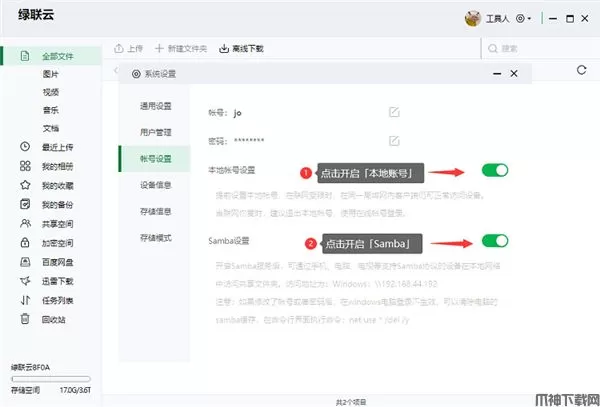
Task: Open the settings gear dropdown near 工具人
Action: coord(523,18)
